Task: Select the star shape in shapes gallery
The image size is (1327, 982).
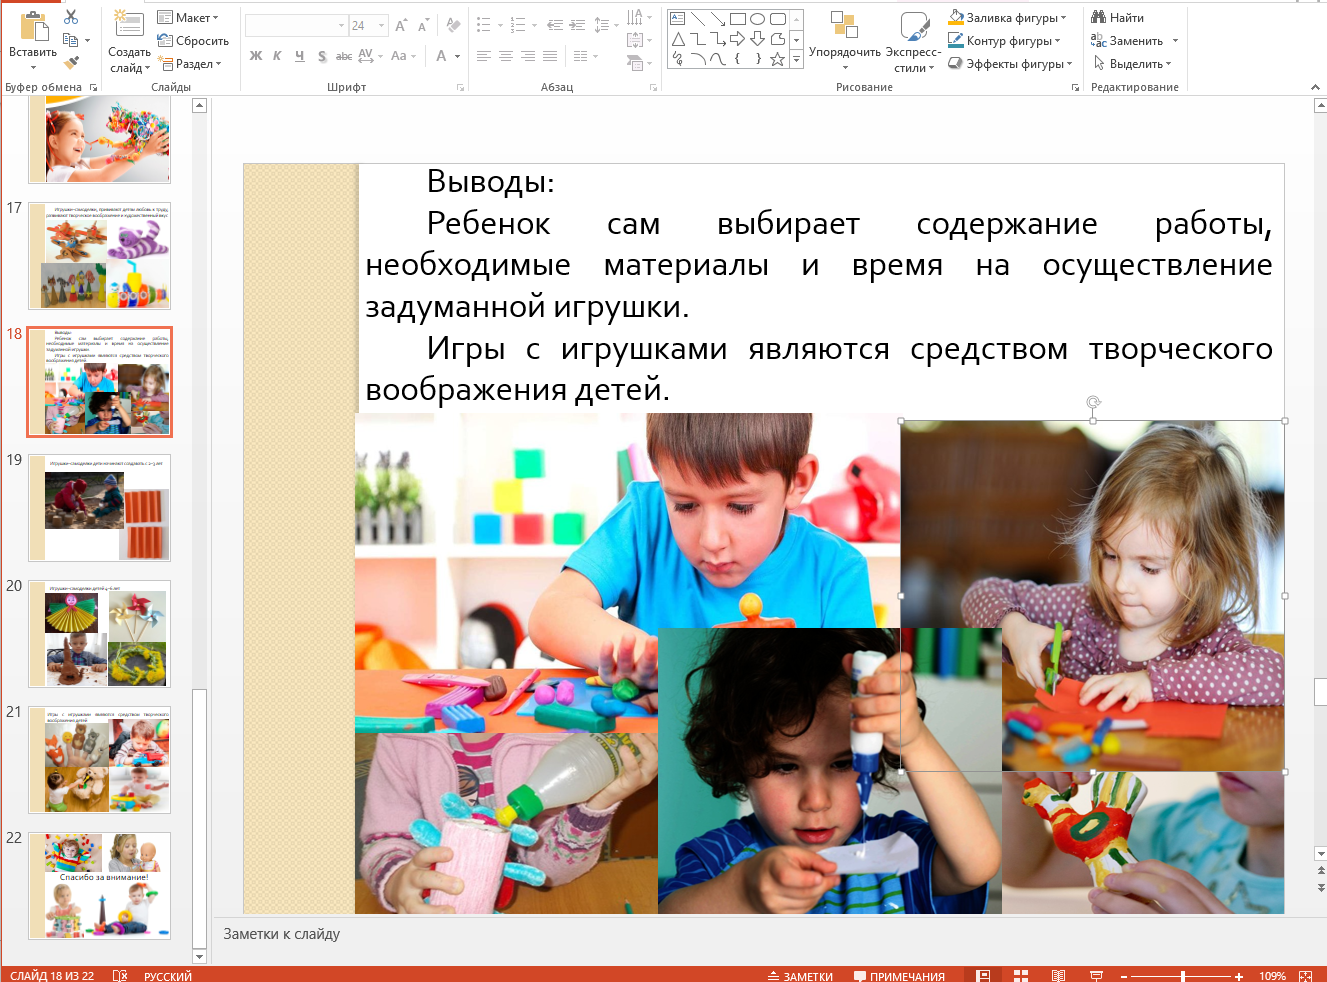Action: (777, 59)
